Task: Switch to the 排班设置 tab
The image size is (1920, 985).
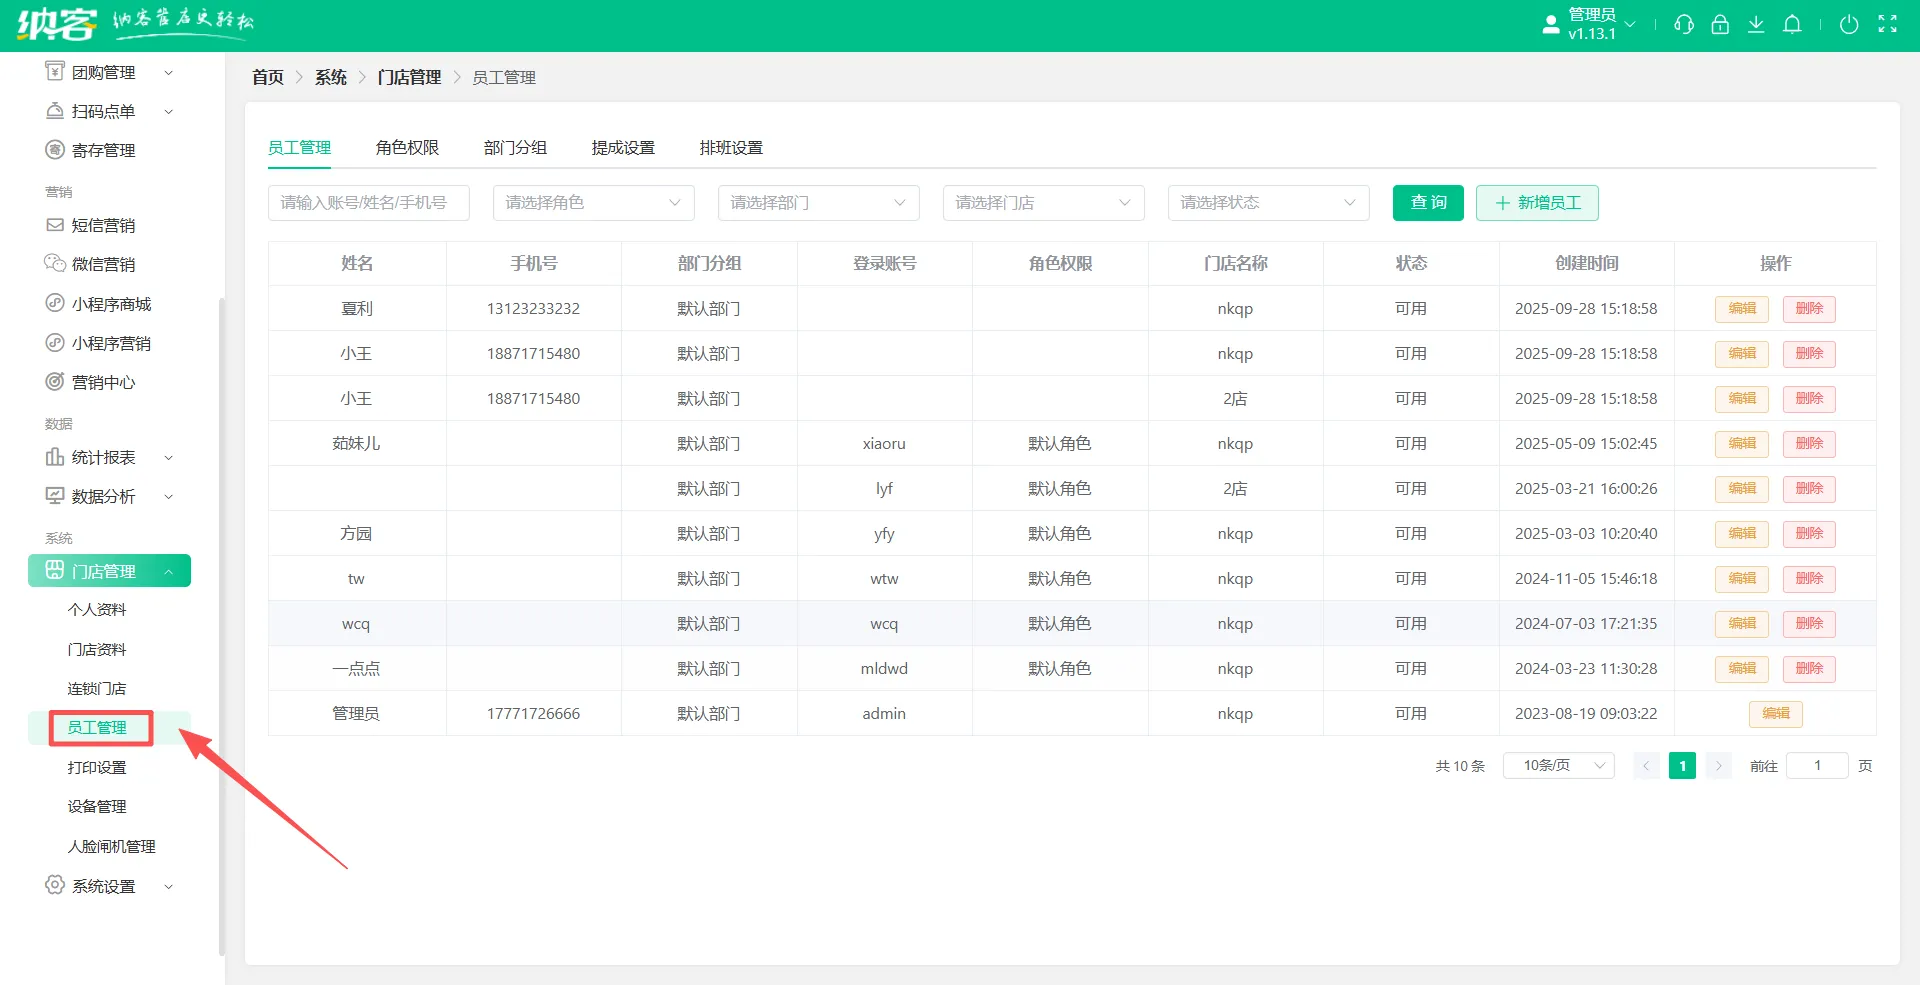Action: point(731,148)
